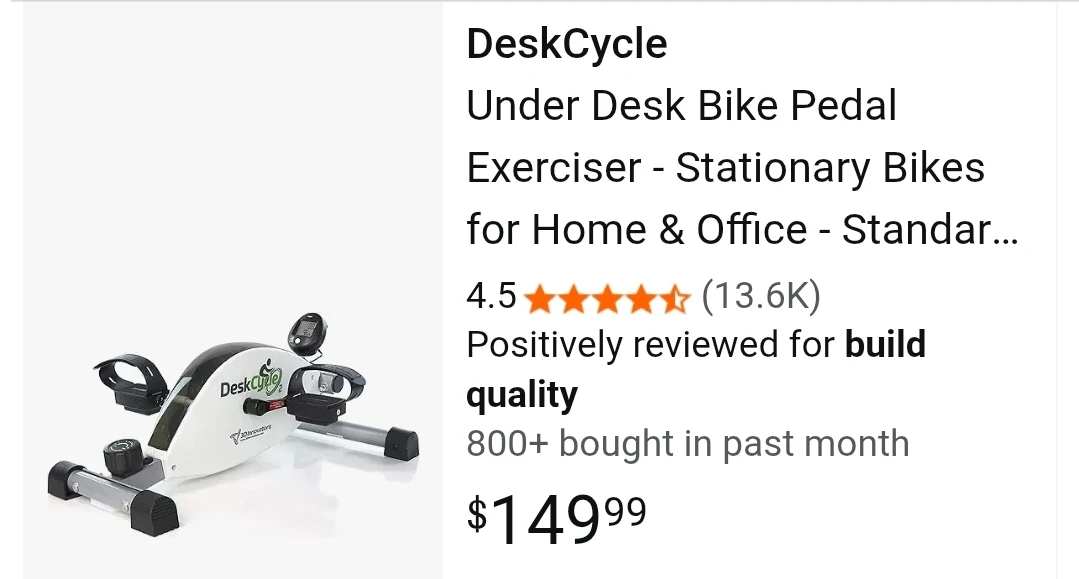Click the 3D Innovations logo on the bike
The height and width of the screenshot is (579, 1079).
(250, 433)
